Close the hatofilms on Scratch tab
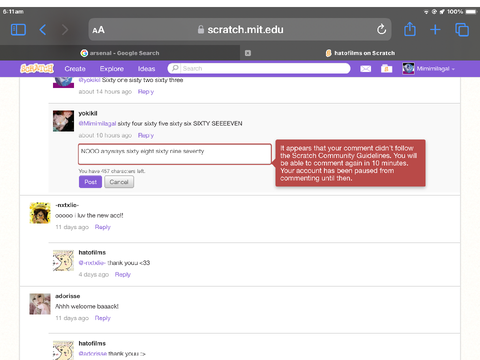The width and height of the screenshot is (480, 360). [x=248, y=53]
